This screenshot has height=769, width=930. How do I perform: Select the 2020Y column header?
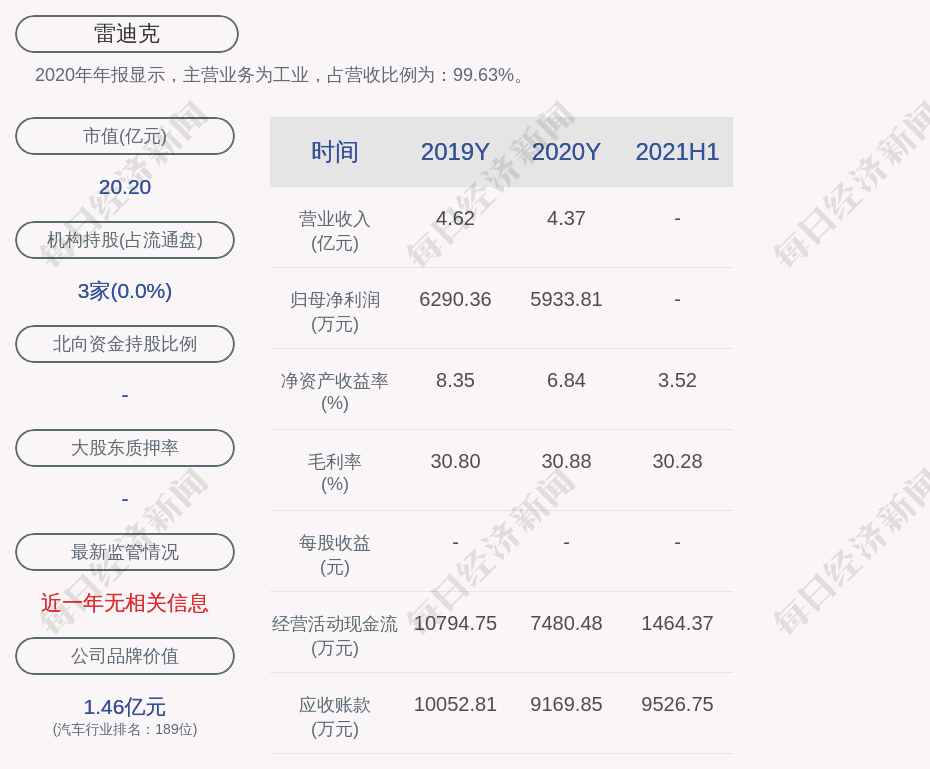(566, 152)
